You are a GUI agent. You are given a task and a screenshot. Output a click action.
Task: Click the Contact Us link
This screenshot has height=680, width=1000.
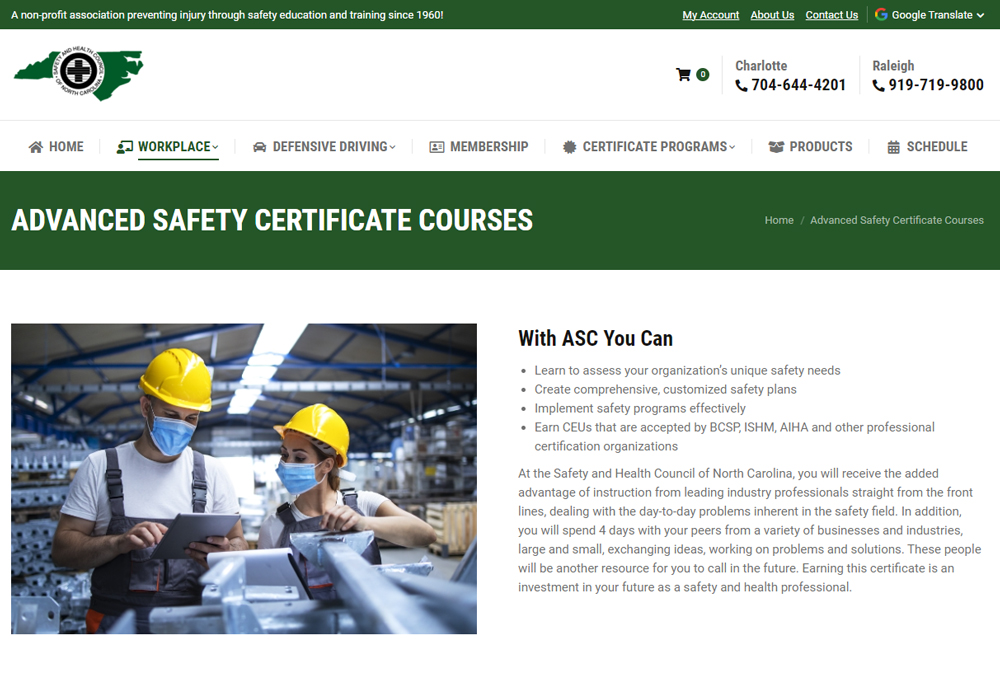[831, 14]
